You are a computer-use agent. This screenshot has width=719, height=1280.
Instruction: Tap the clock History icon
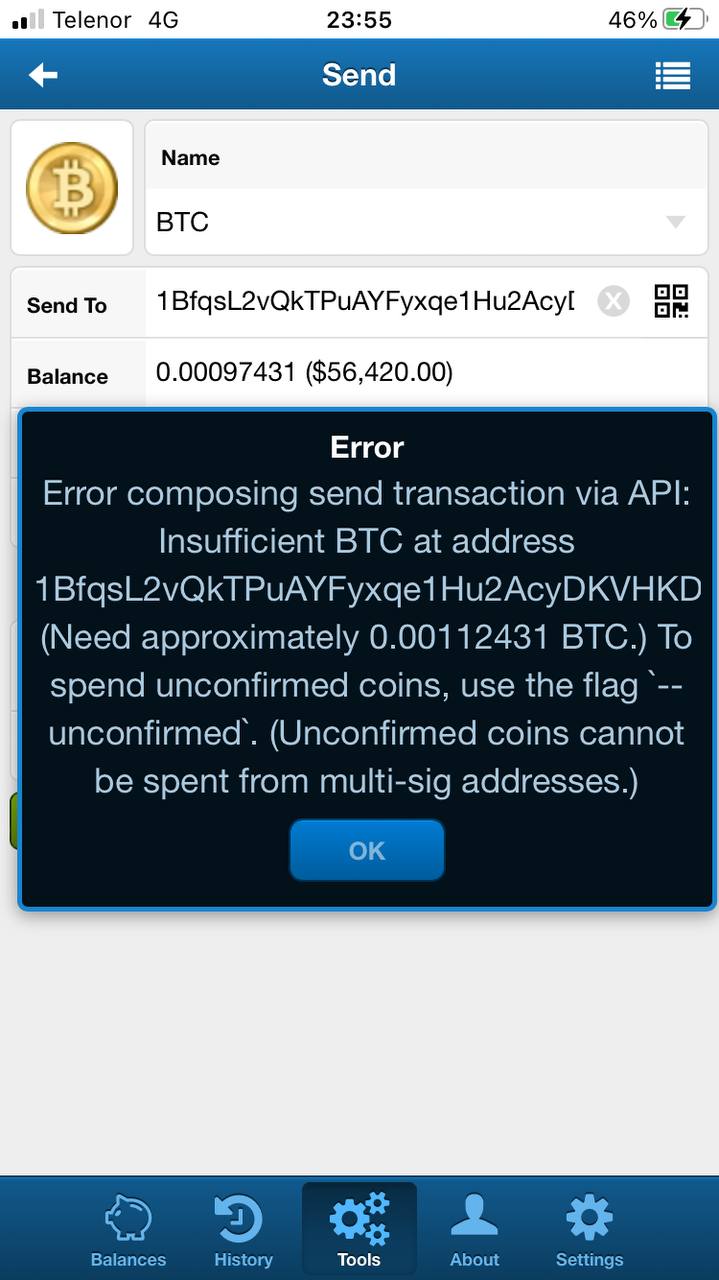pos(240,1218)
